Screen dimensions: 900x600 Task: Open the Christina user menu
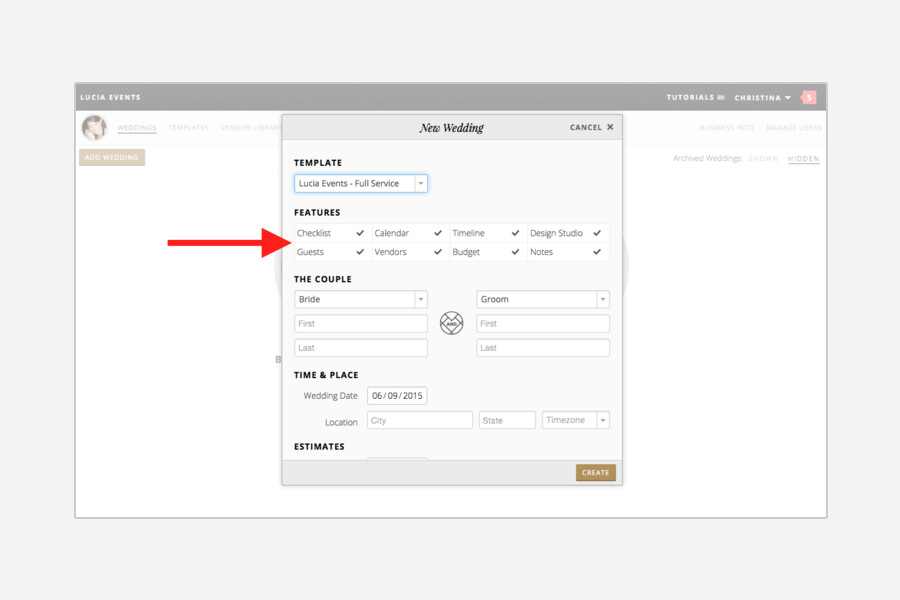762,98
